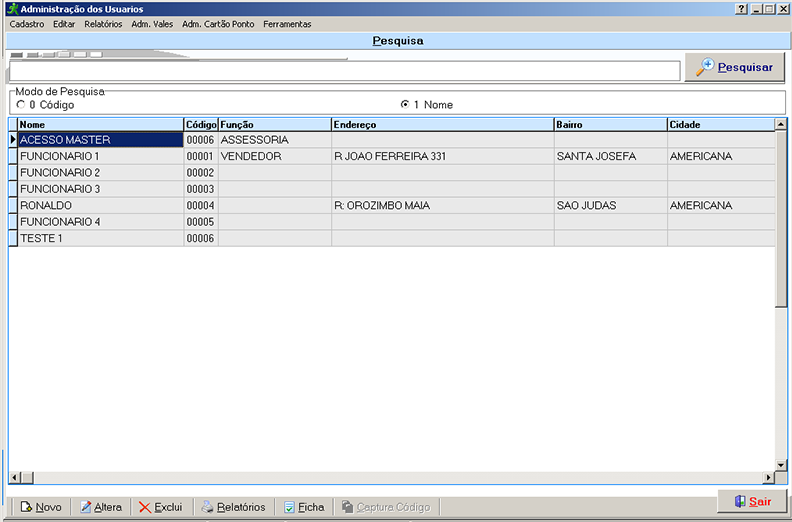Open Relatórios from the bottom toolbar
Viewport: 792px width, 522px height.
(233, 507)
